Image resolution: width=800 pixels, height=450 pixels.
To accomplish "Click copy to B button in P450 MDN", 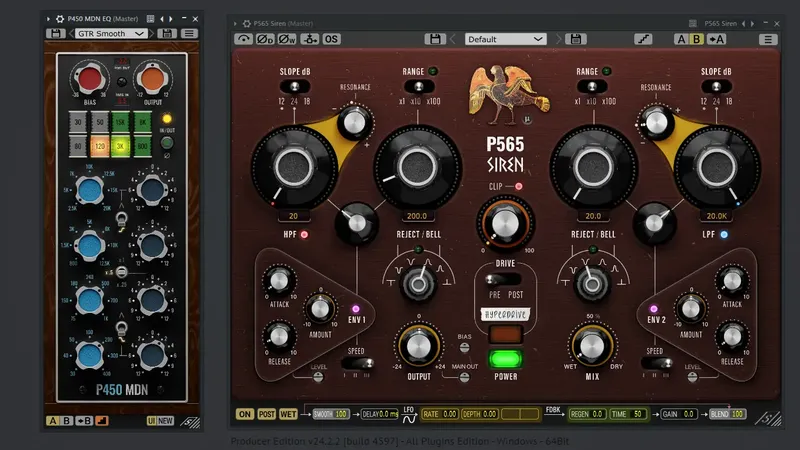I will [x=84, y=421].
